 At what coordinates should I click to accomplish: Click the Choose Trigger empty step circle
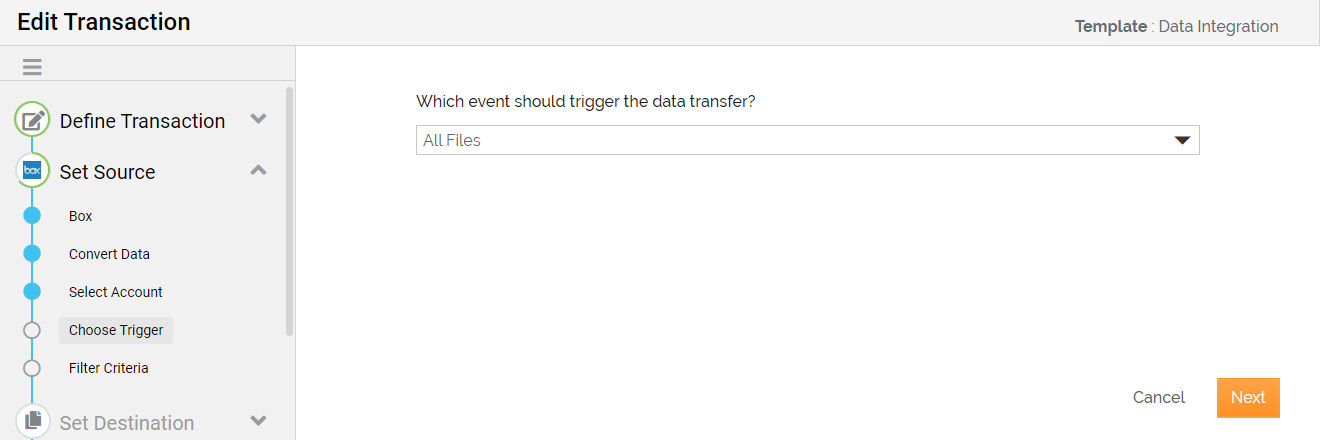[32, 330]
